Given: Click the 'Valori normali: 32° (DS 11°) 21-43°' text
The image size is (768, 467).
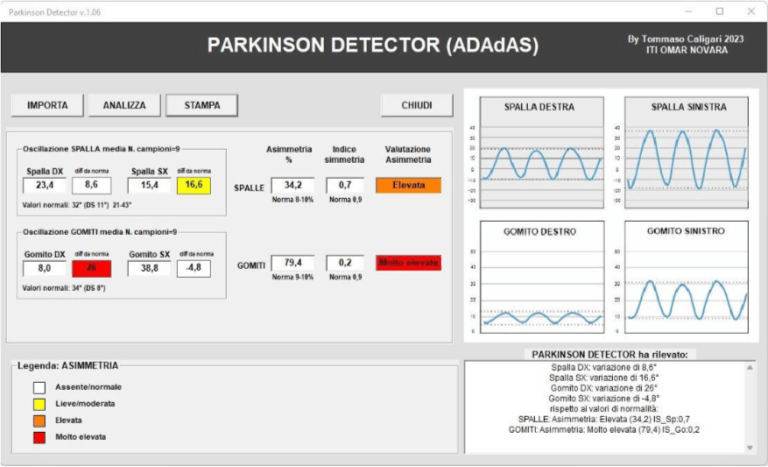Looking at the screenshot, I should (76, 205).
